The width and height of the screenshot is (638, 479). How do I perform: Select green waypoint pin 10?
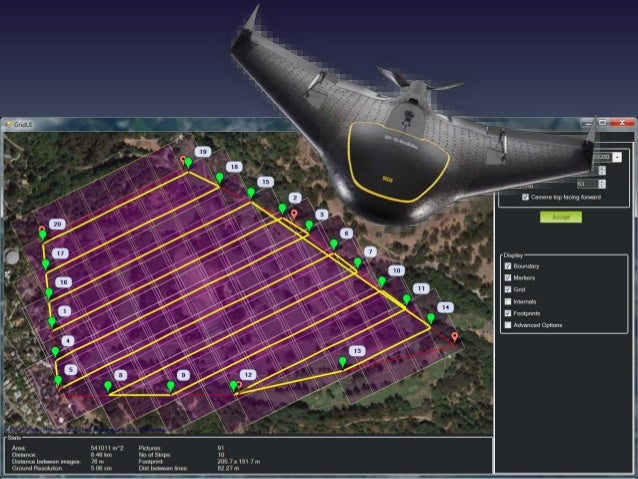pos(382,281)
